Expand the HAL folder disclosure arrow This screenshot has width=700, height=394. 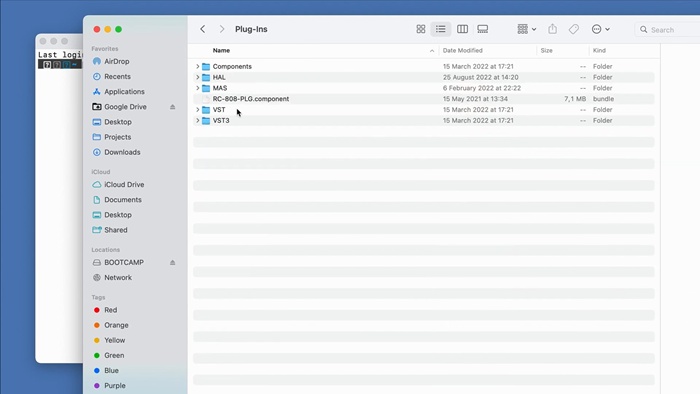point(198,77)
